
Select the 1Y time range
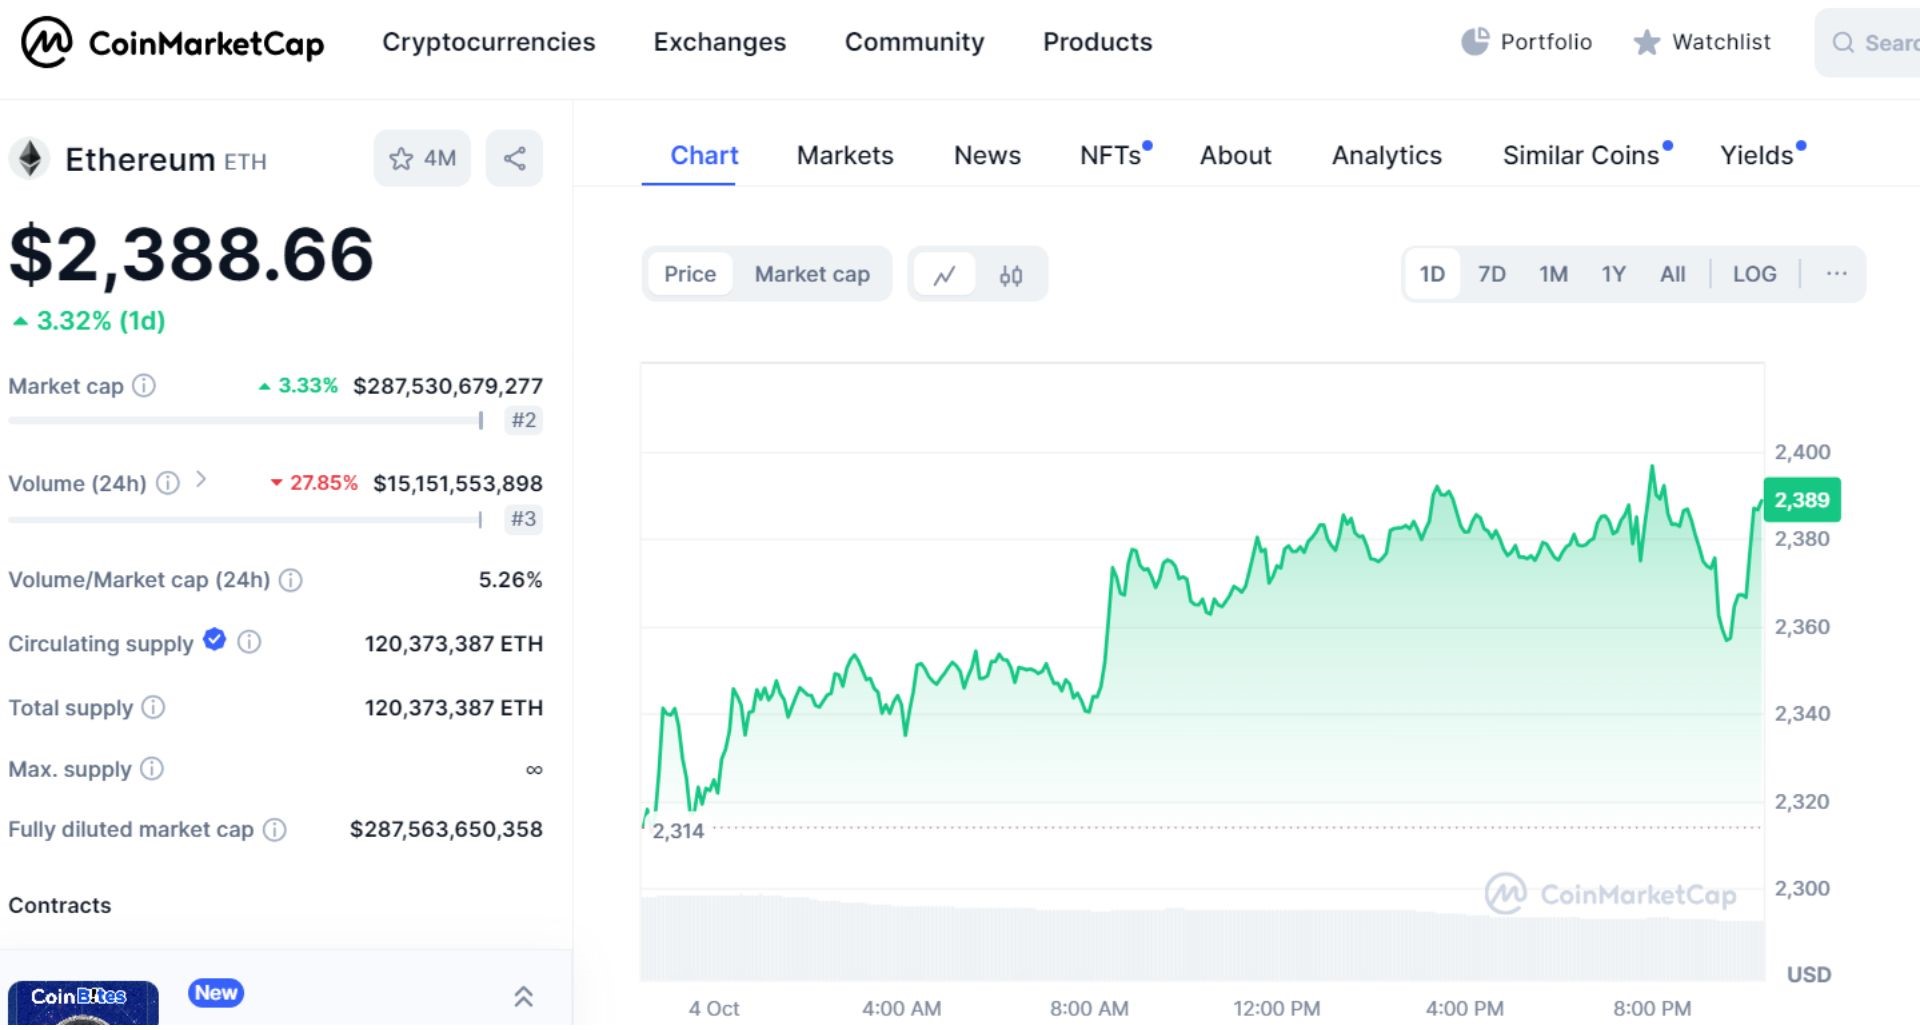tap(1613, 274)
